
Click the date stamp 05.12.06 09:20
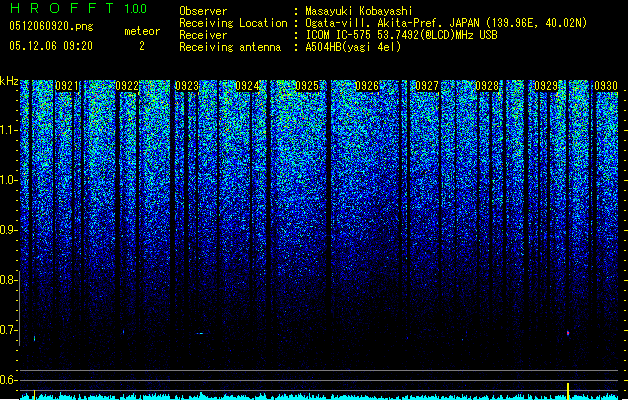pos(51,46)
